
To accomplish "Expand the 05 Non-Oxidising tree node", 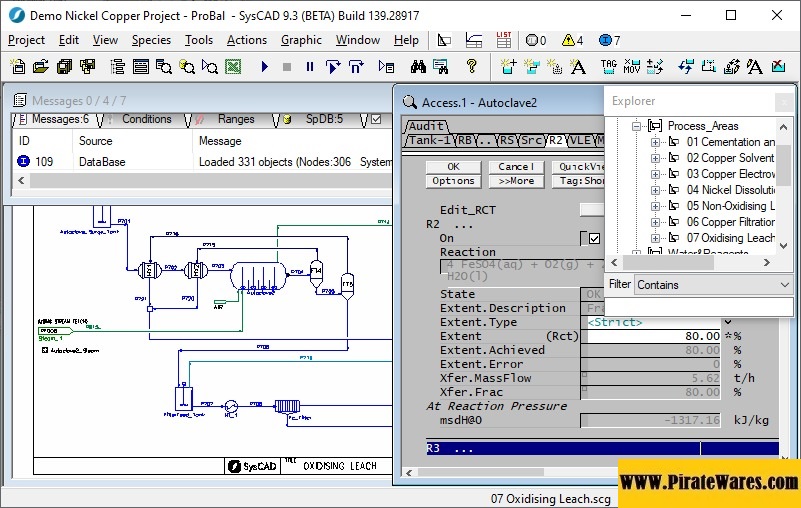I will [655, 206].
